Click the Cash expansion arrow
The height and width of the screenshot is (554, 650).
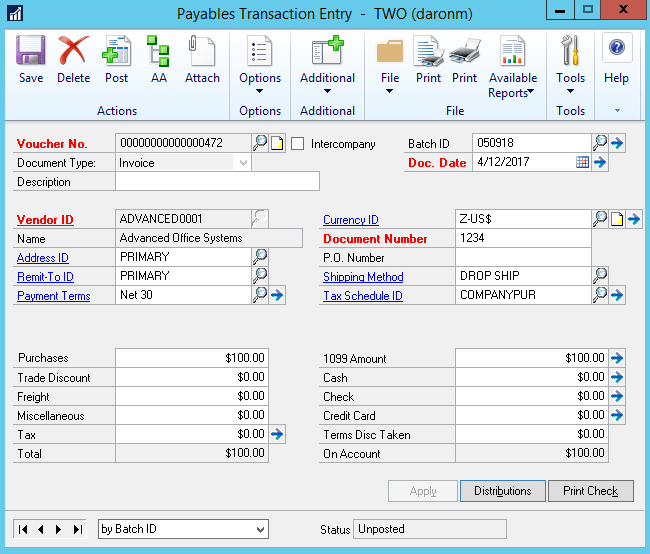(617, 377)
